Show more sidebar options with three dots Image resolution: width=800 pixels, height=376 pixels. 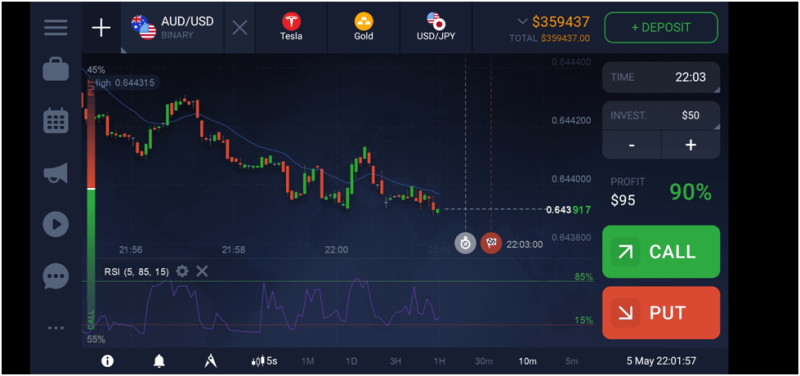[x=56, y=328]
